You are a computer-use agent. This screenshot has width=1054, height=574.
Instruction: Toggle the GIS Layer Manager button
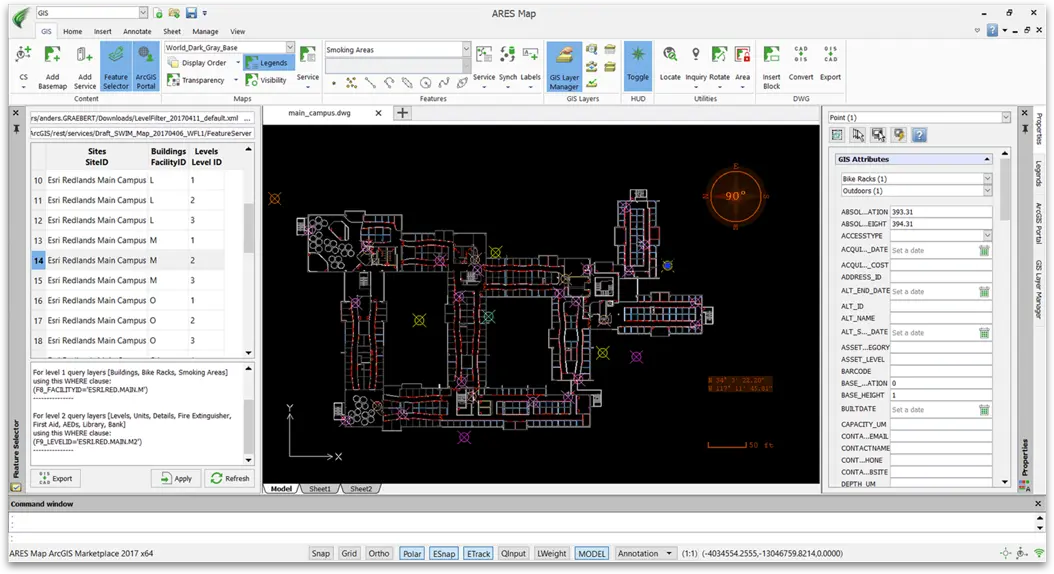coord(564,67)
